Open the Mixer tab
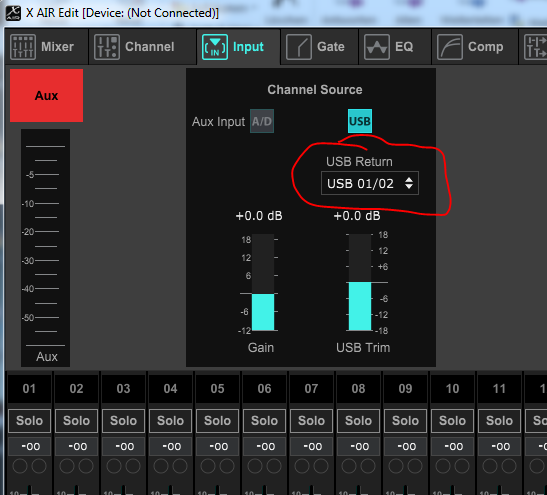 (46, 47)
